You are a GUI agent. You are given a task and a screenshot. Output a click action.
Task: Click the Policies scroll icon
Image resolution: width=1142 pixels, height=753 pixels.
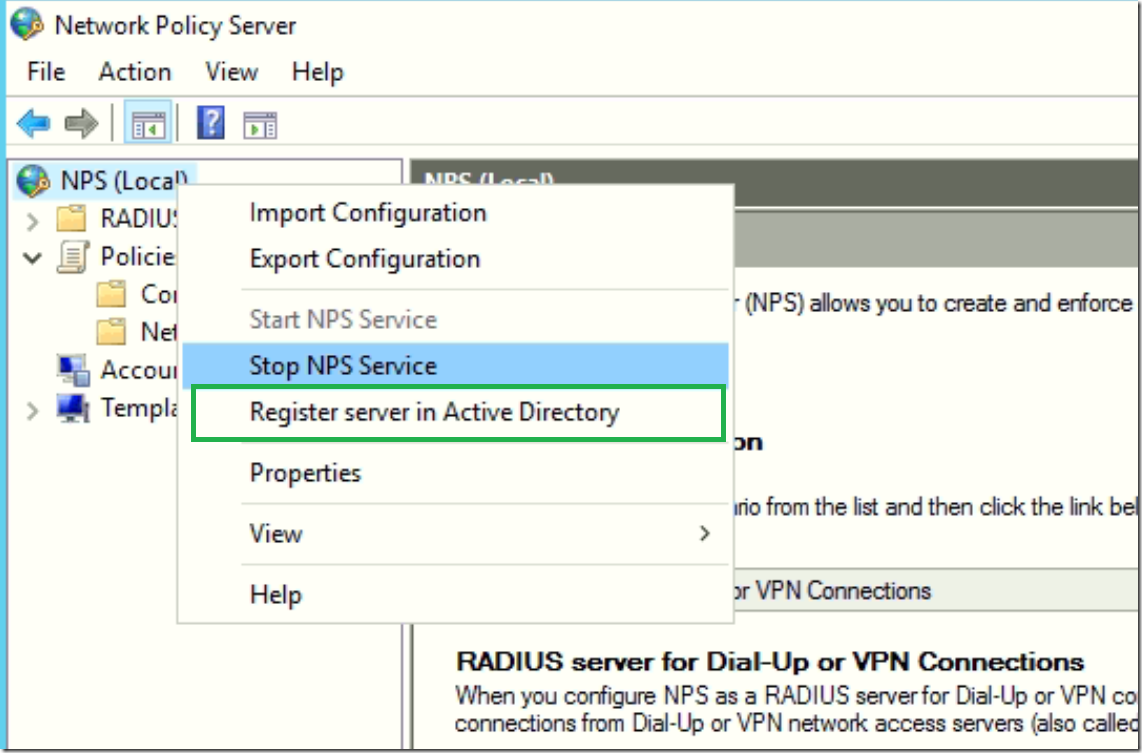coord(73,256)
